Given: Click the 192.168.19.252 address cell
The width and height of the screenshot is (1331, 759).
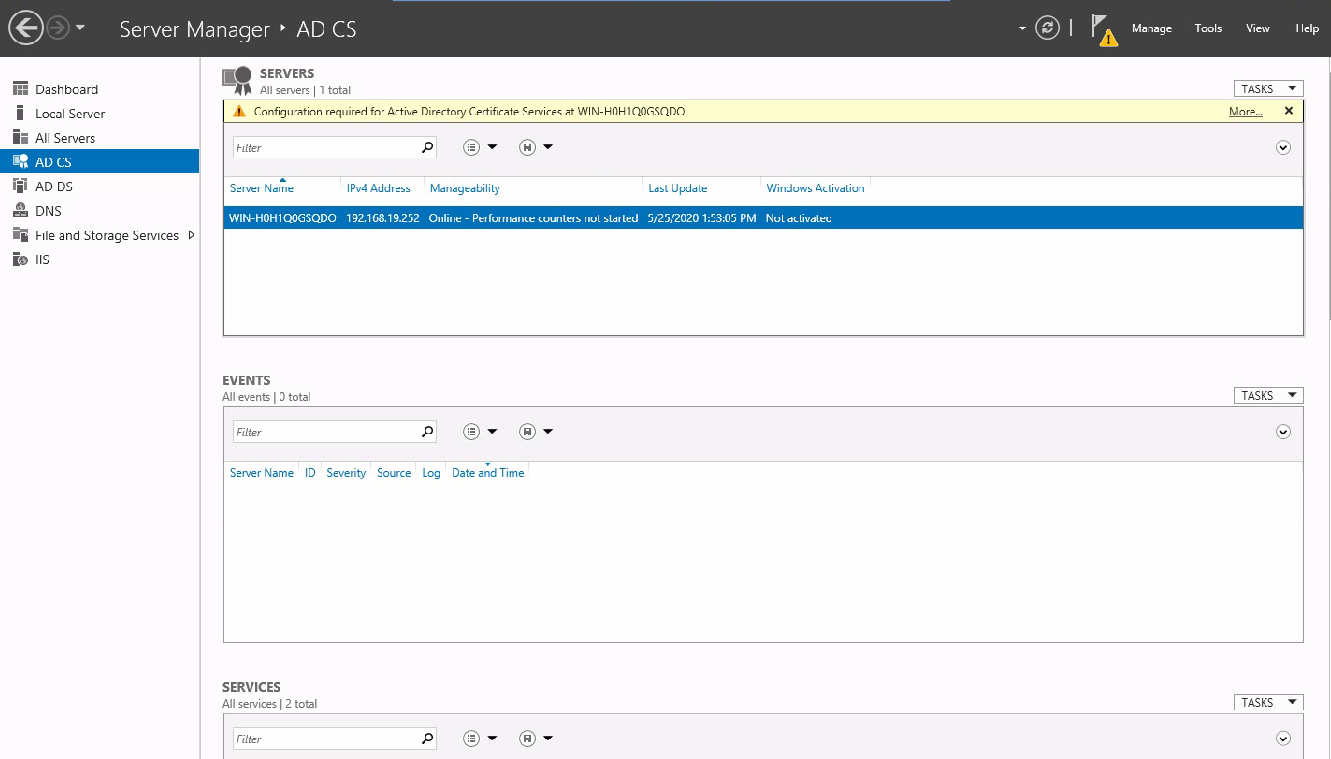Looking at the screenshot, I should coord(383,218).
